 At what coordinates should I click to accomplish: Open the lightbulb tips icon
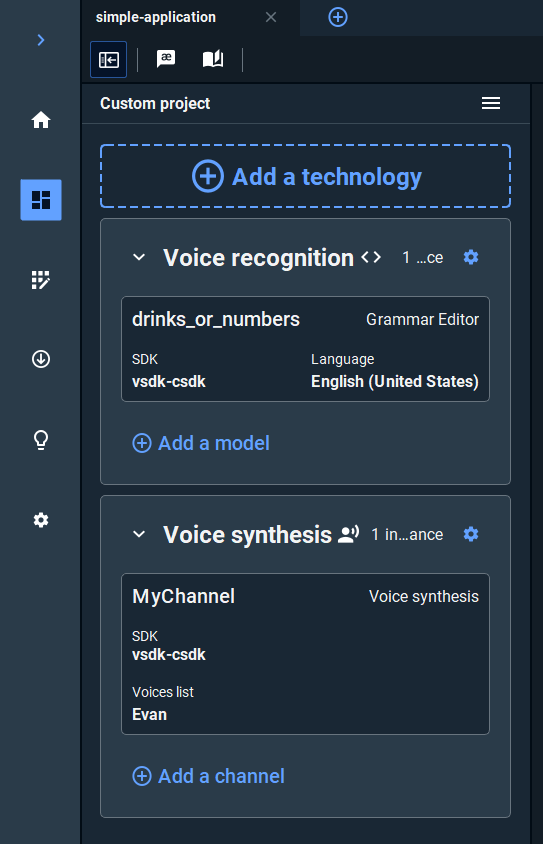(41, 440)
